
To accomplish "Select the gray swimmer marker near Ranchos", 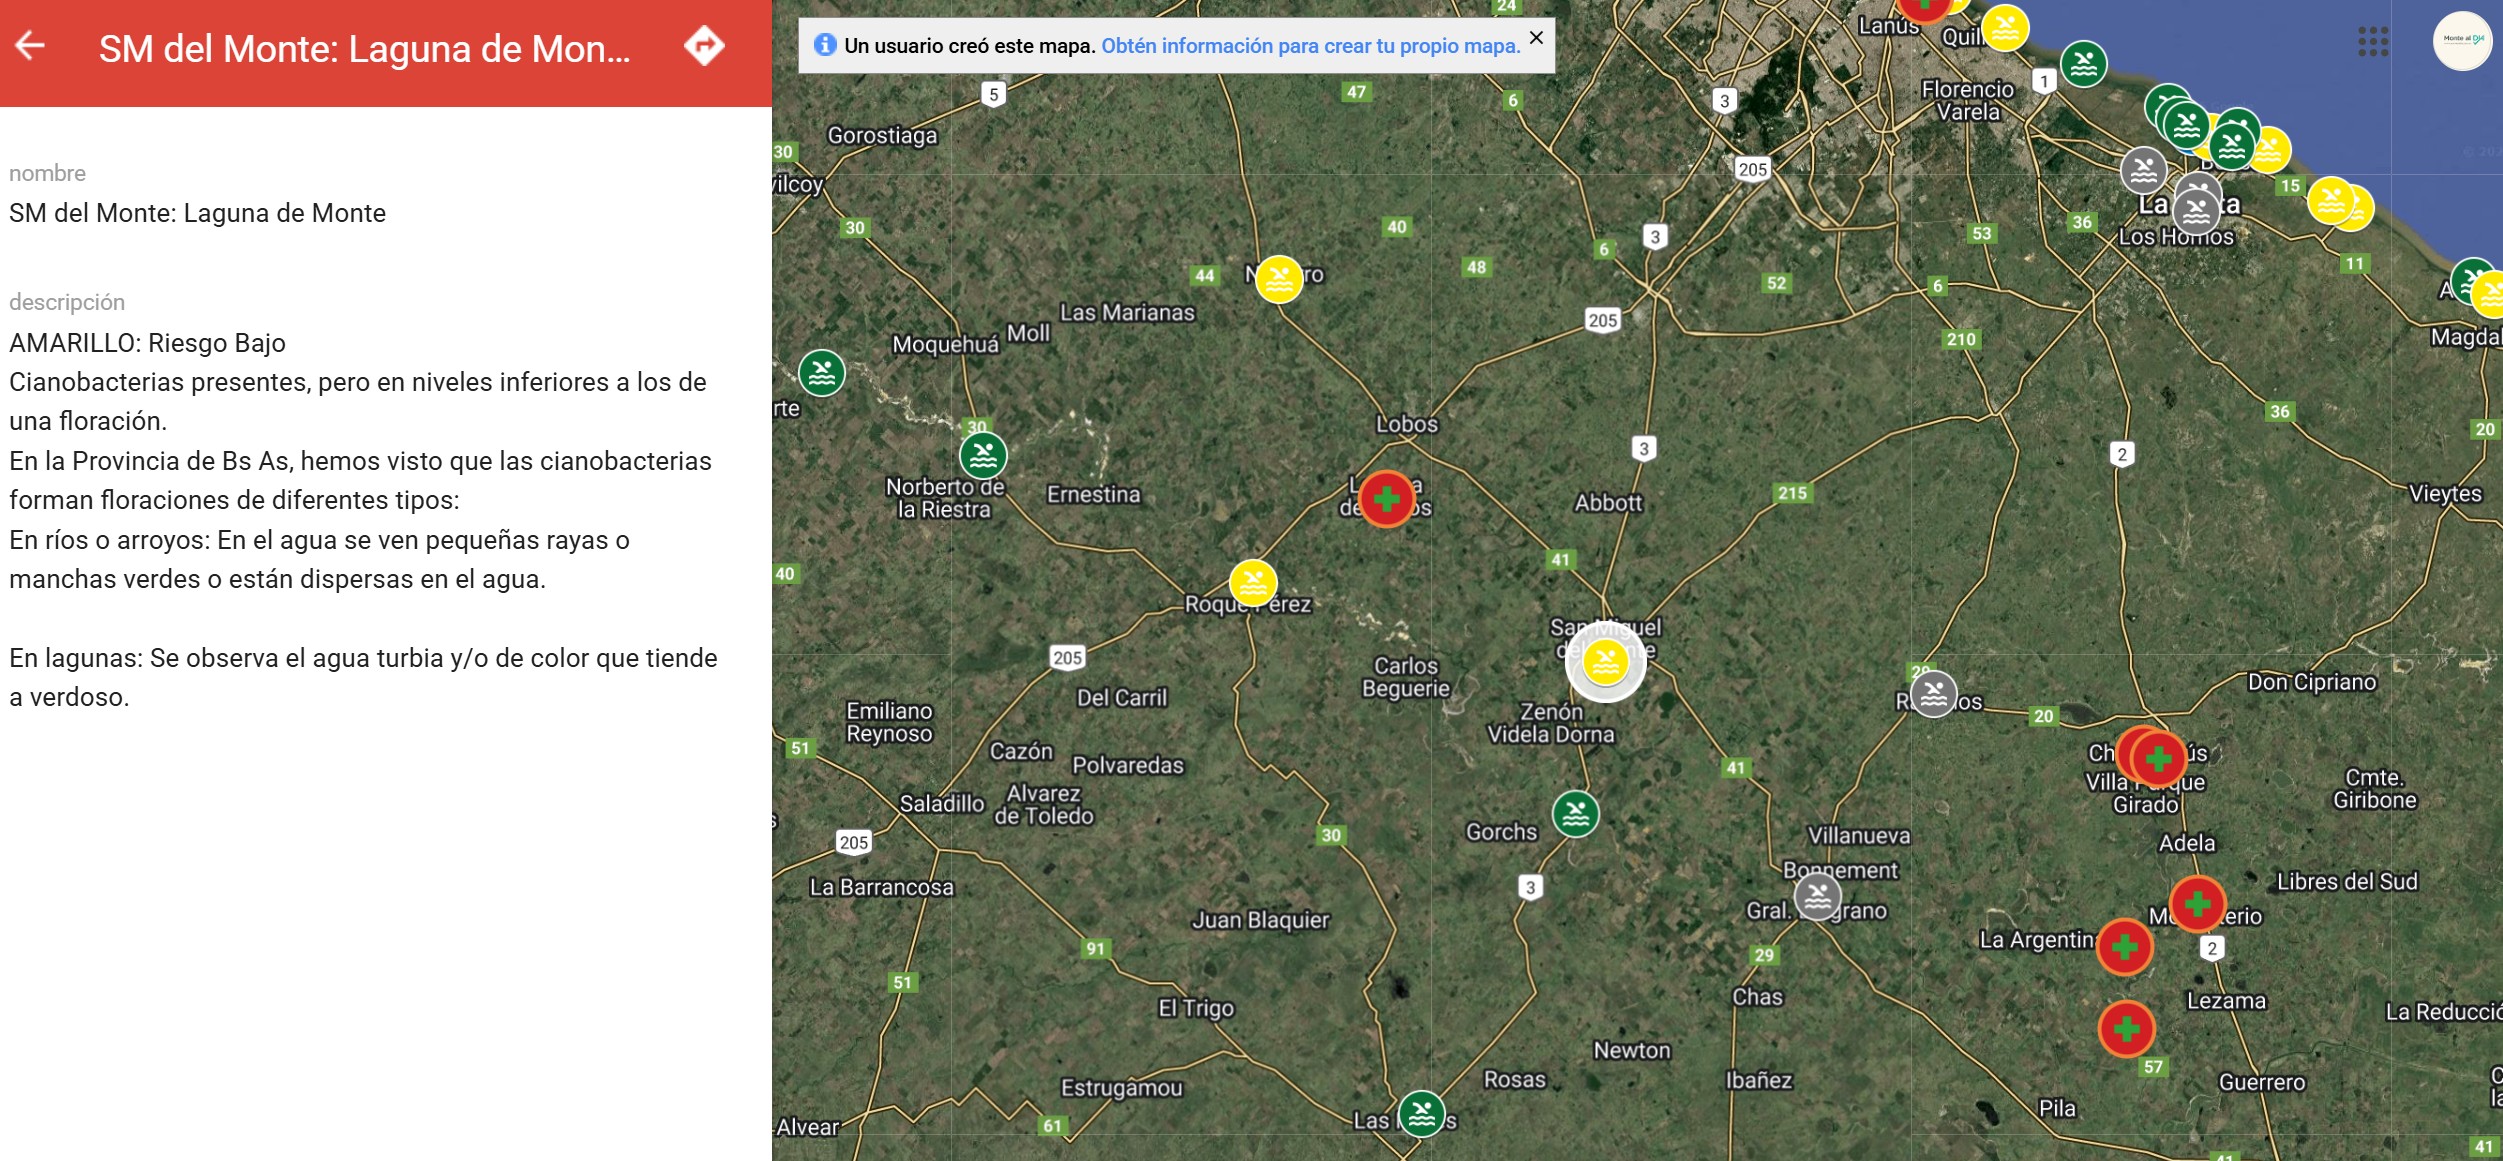I will click(x=1933, y=693).
